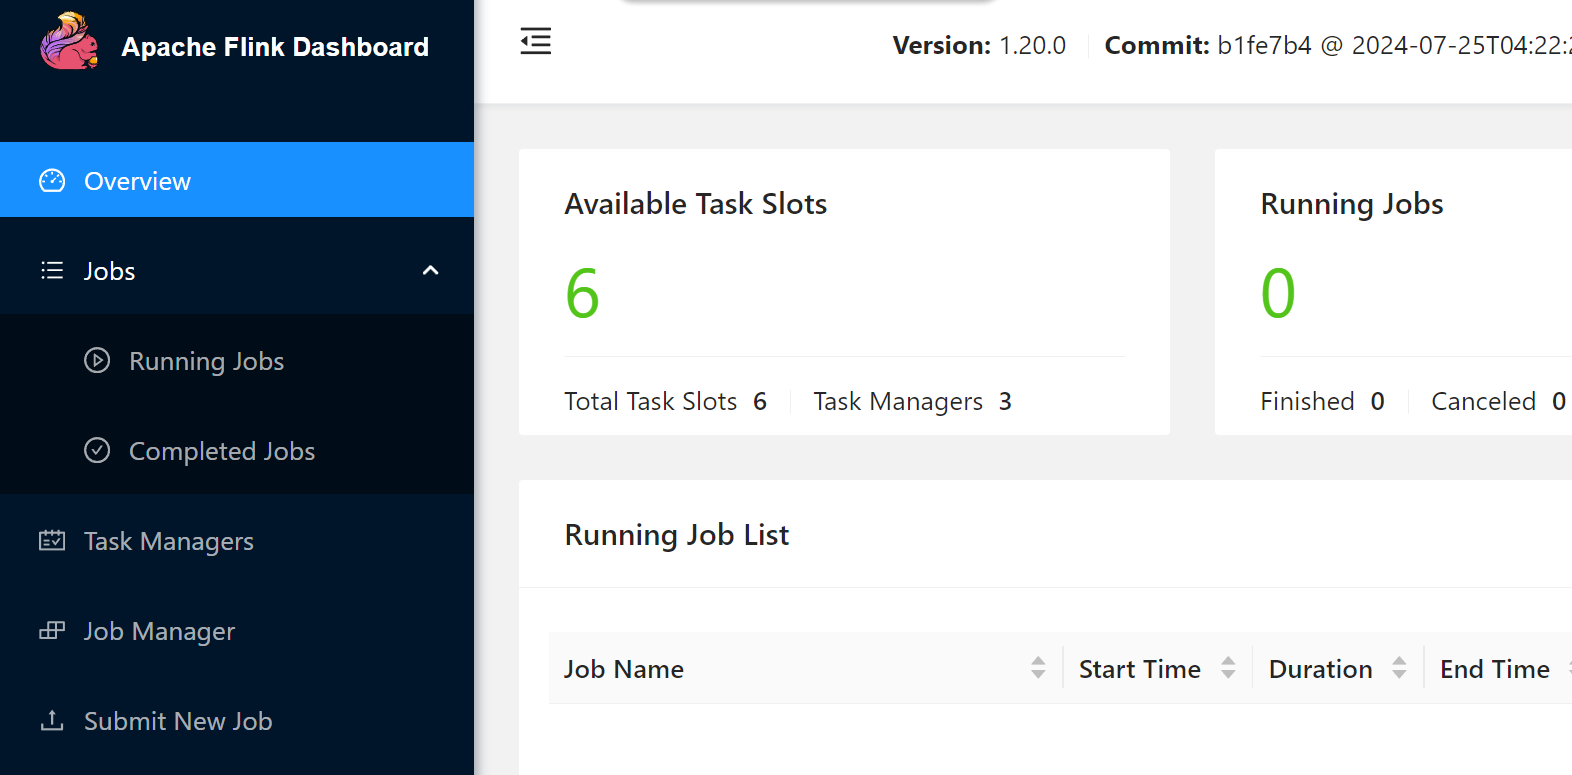Image resolution: width=1572 pixels, height=775 pixels.
Task: Collapse the sidebar with the menu fold icon
Action: (x=536, y=42)
